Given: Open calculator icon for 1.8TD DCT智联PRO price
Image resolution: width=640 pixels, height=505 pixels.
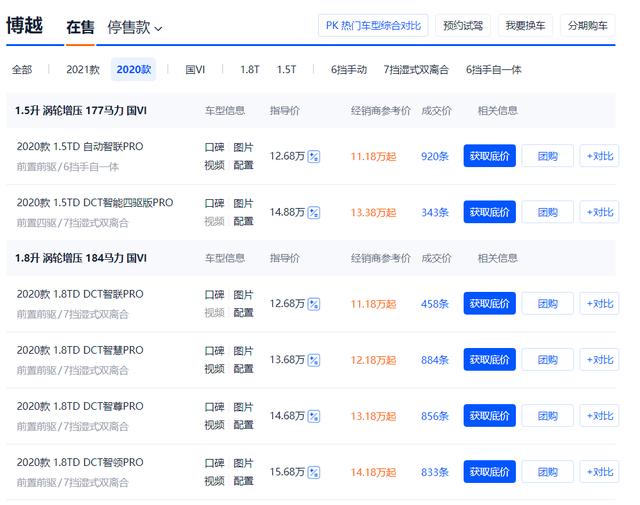Looking at the screenshot, I should click(x=313, y=304).
